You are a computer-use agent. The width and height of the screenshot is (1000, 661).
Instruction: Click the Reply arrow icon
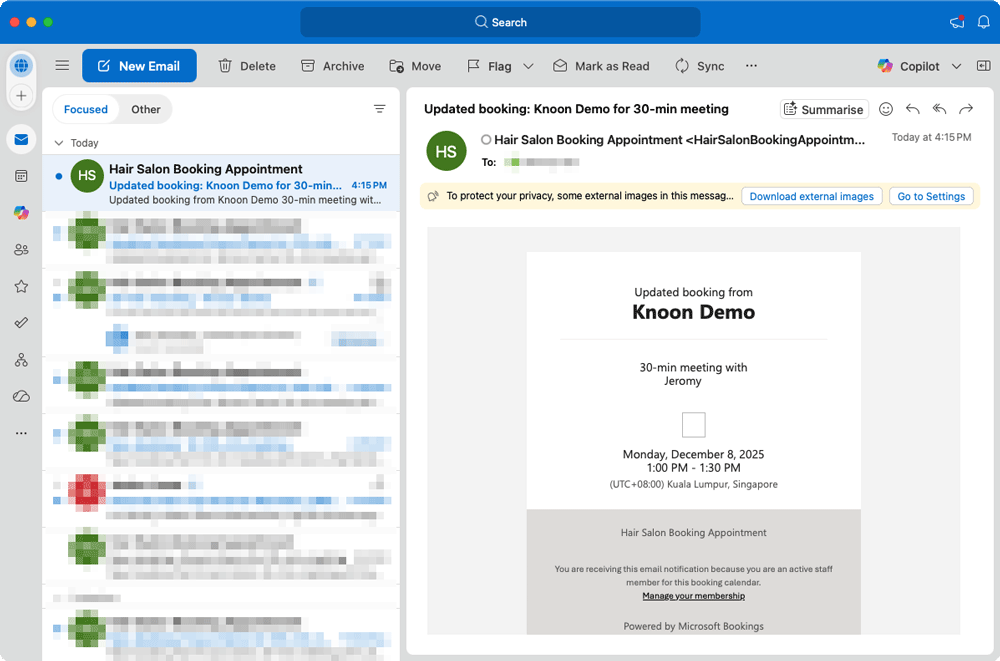click(x=912, y=109)
